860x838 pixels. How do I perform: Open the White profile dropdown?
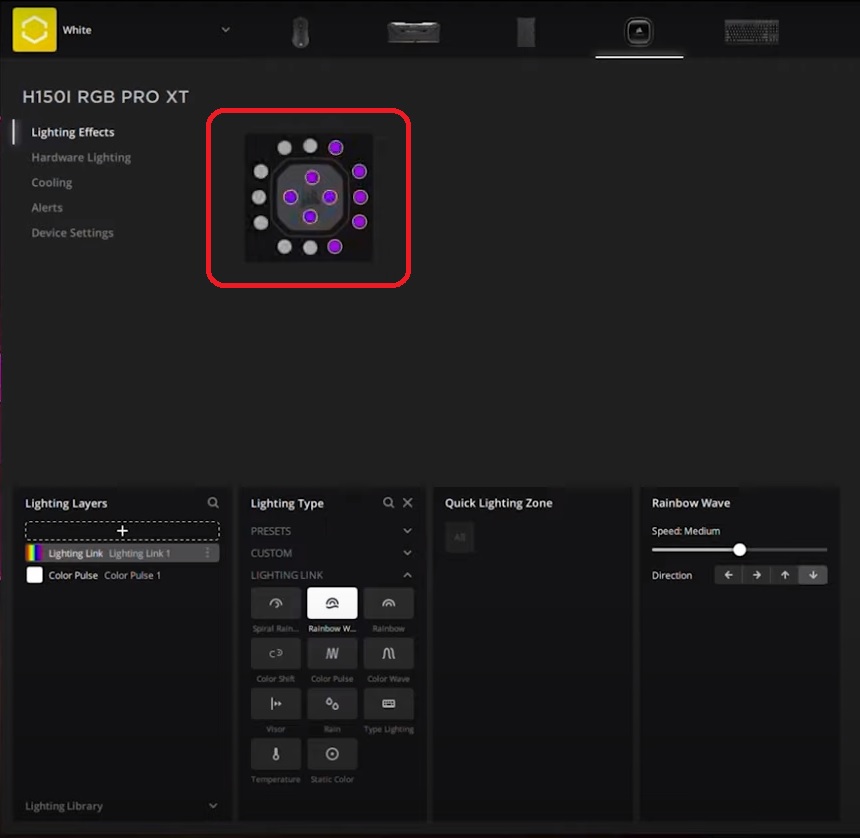point(225,30)
